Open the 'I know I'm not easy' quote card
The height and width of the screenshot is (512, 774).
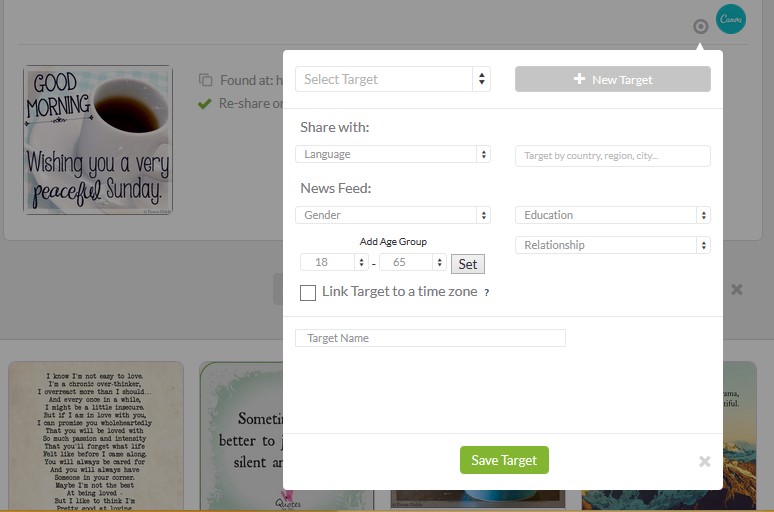[96, 435]
